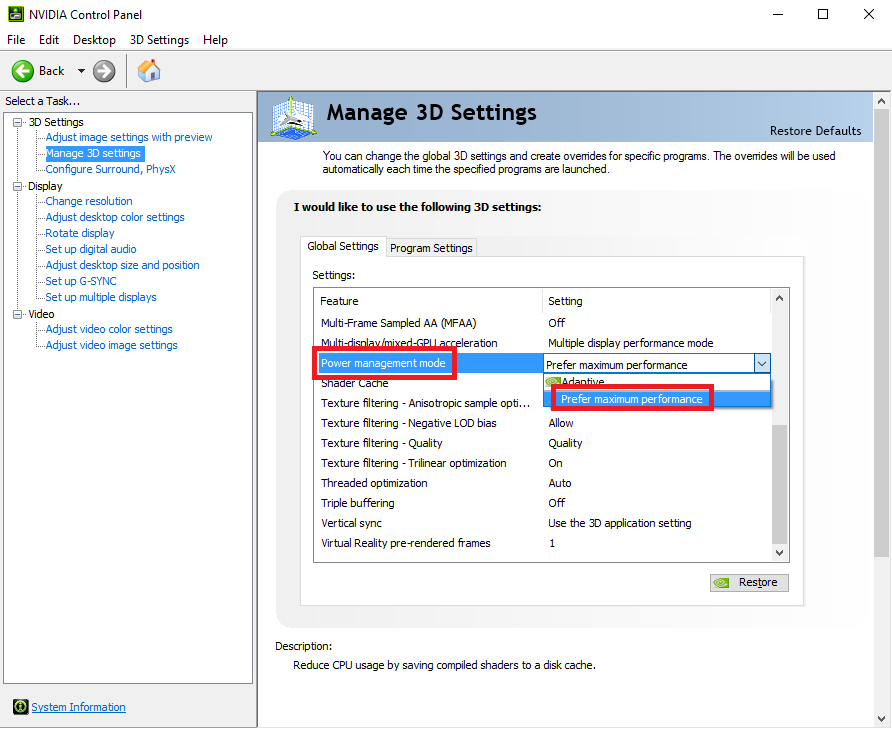
Task: Open Change resolution task
Action: point(89,201)
